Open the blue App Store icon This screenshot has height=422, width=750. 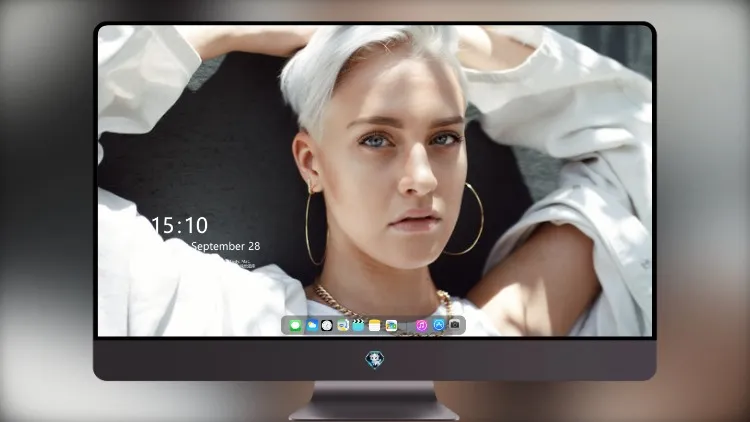[439, 325]
